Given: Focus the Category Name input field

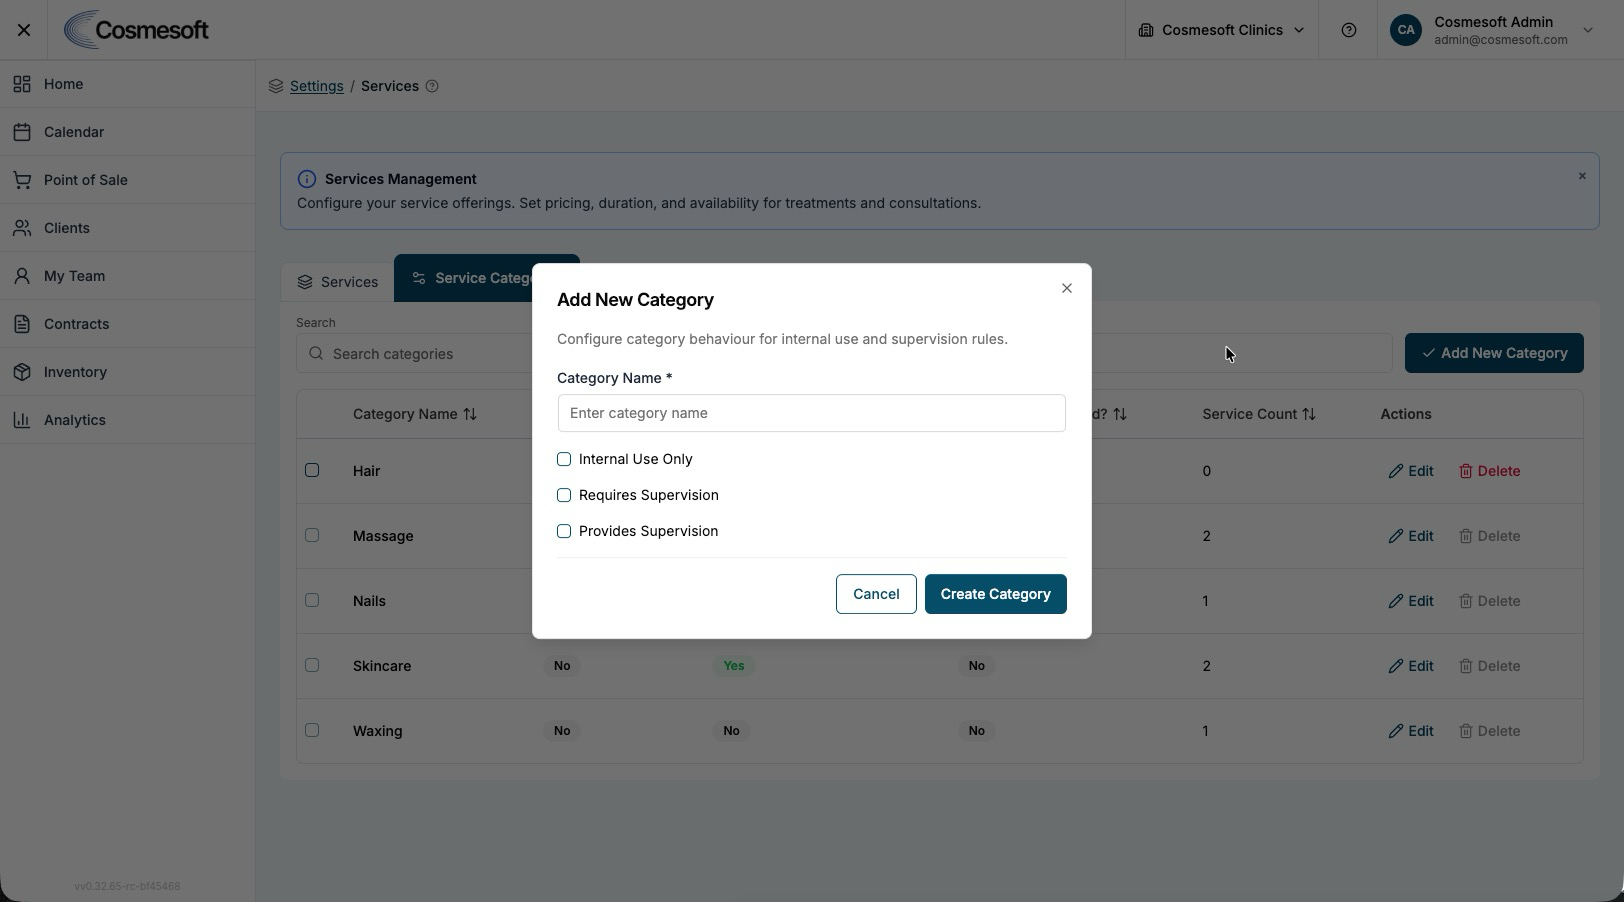Looking at the screenshot, I should [x=811, y=413].
